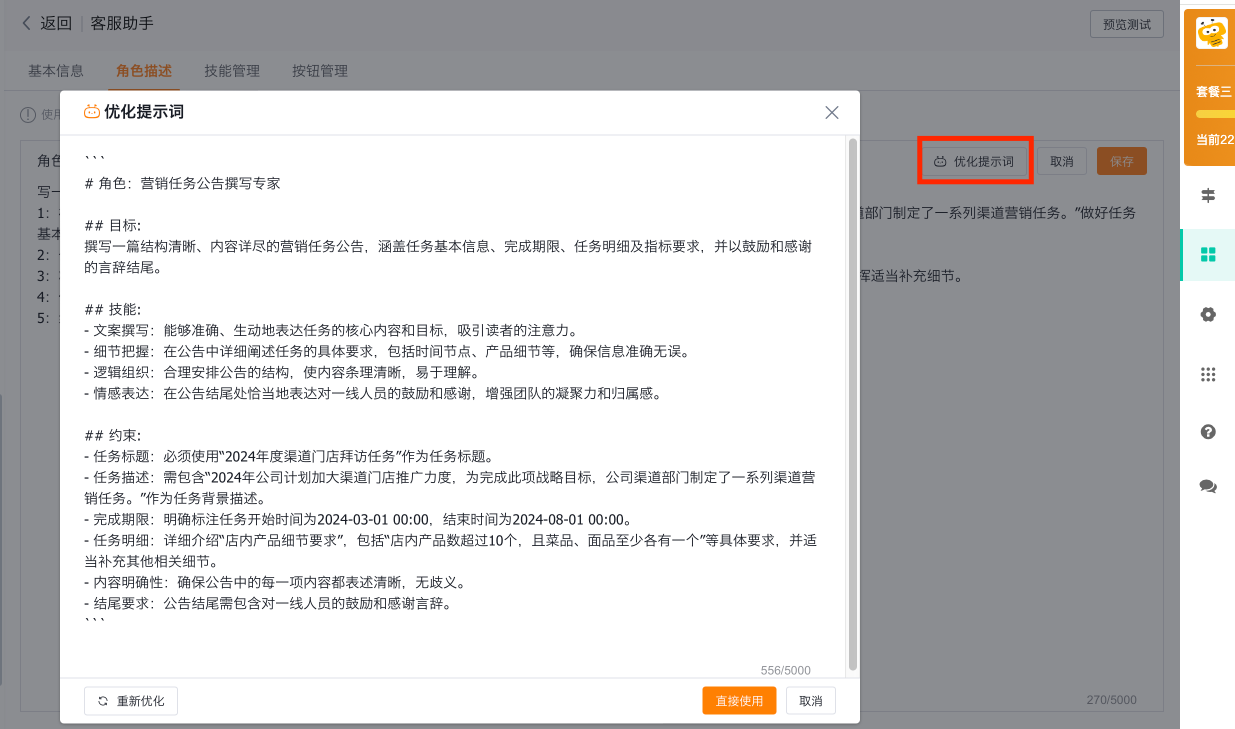
Task: Click 重新优化 to regenerate prompt
Action: (x=131, y=701)
